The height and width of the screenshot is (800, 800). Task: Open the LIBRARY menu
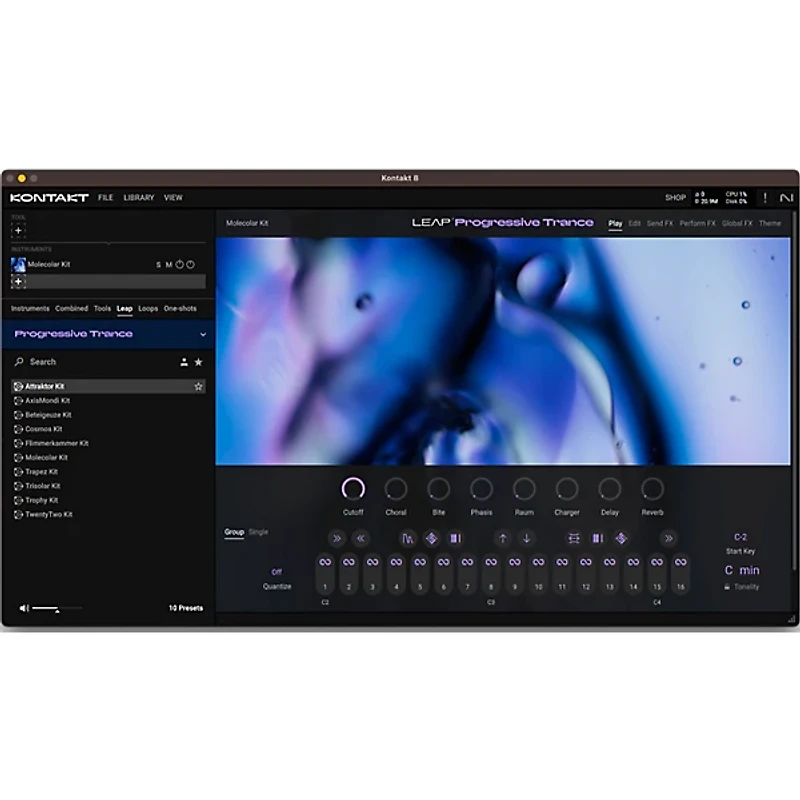click(137, 197)
